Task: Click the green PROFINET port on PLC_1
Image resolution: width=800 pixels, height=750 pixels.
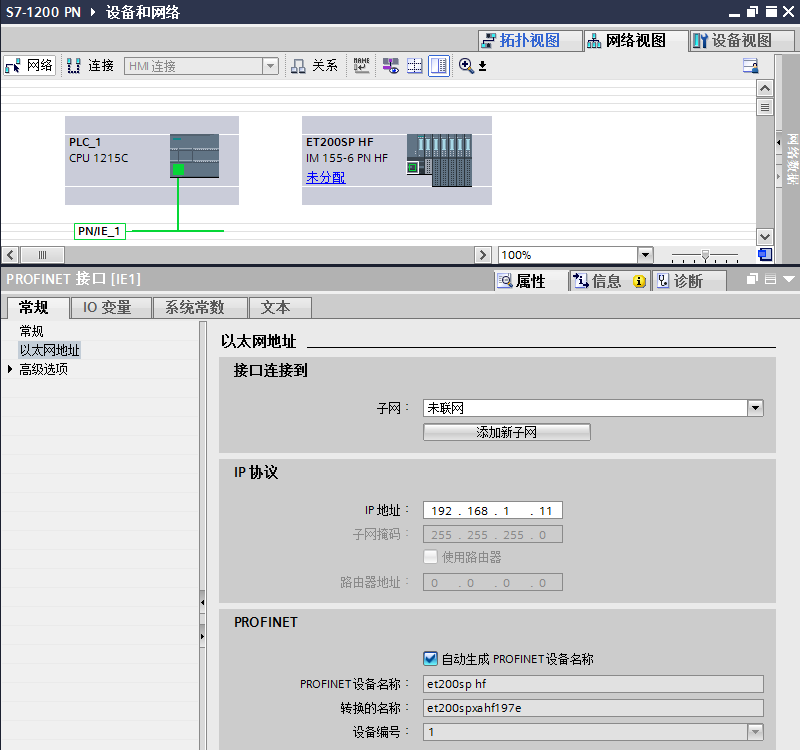Action: pyautogui.click(x=178, y=169)
